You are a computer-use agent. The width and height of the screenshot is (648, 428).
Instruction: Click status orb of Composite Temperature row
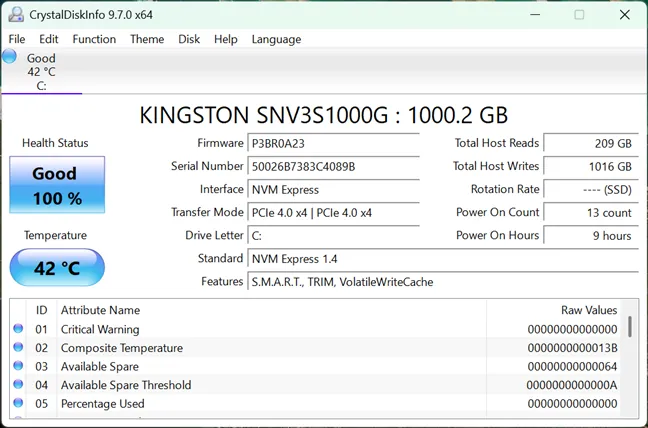(18, 347)
